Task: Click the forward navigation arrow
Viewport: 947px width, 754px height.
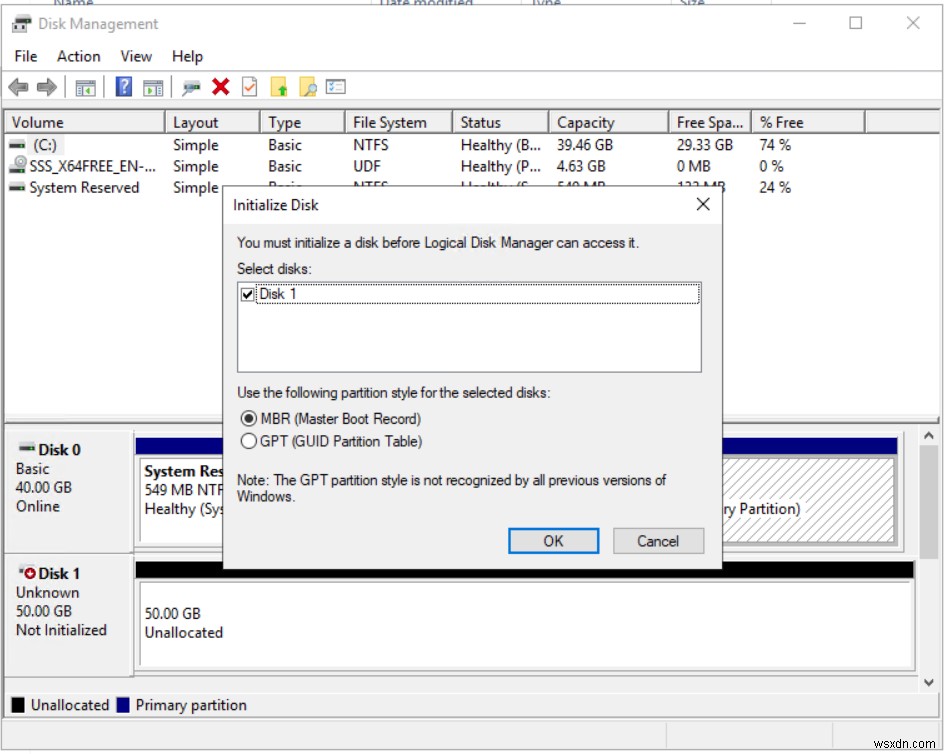Action: tap(46, 87)
